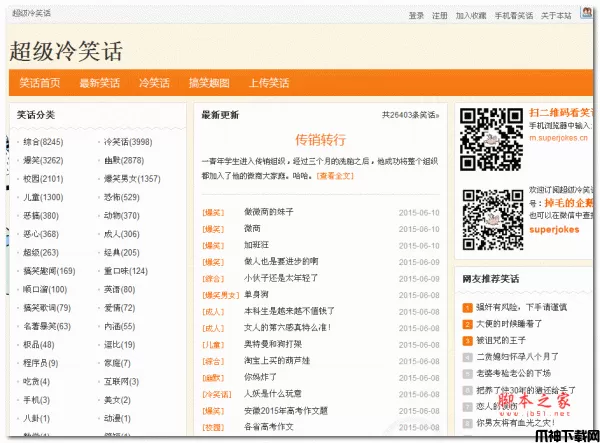Switch to the 搞笑趣图 tab
The height and width of the screenshot is (443, 600).
pyautogui.click(x=209, y=83)
